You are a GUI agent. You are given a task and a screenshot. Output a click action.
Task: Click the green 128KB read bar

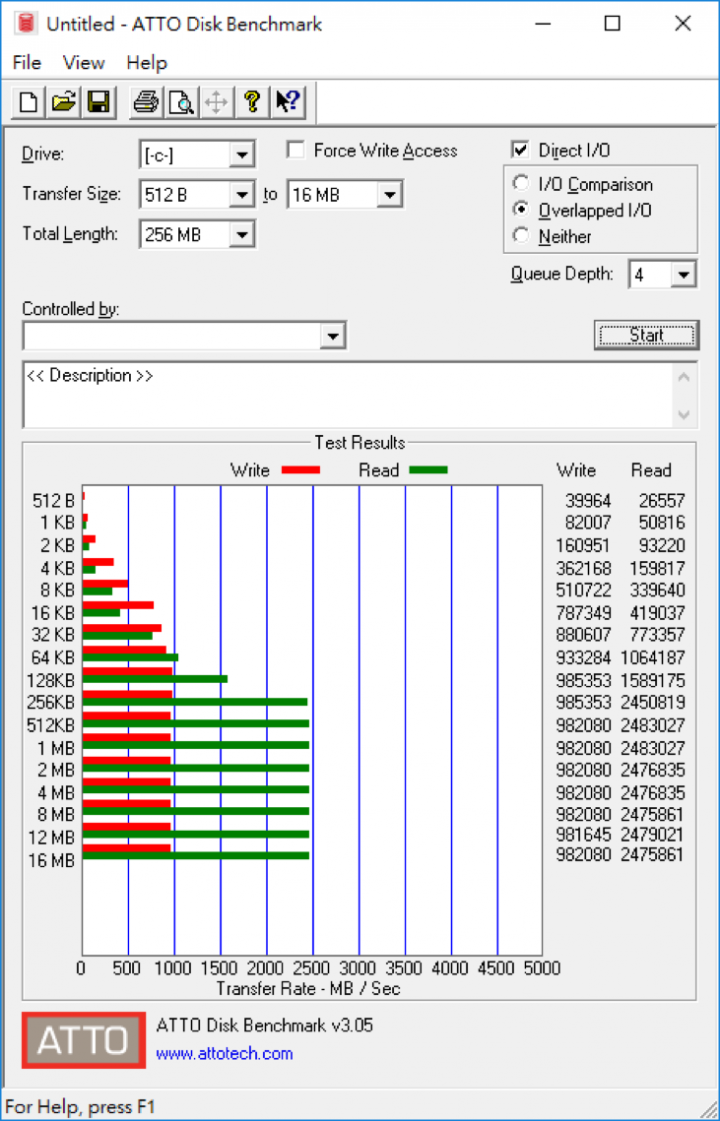pos(155,678)
